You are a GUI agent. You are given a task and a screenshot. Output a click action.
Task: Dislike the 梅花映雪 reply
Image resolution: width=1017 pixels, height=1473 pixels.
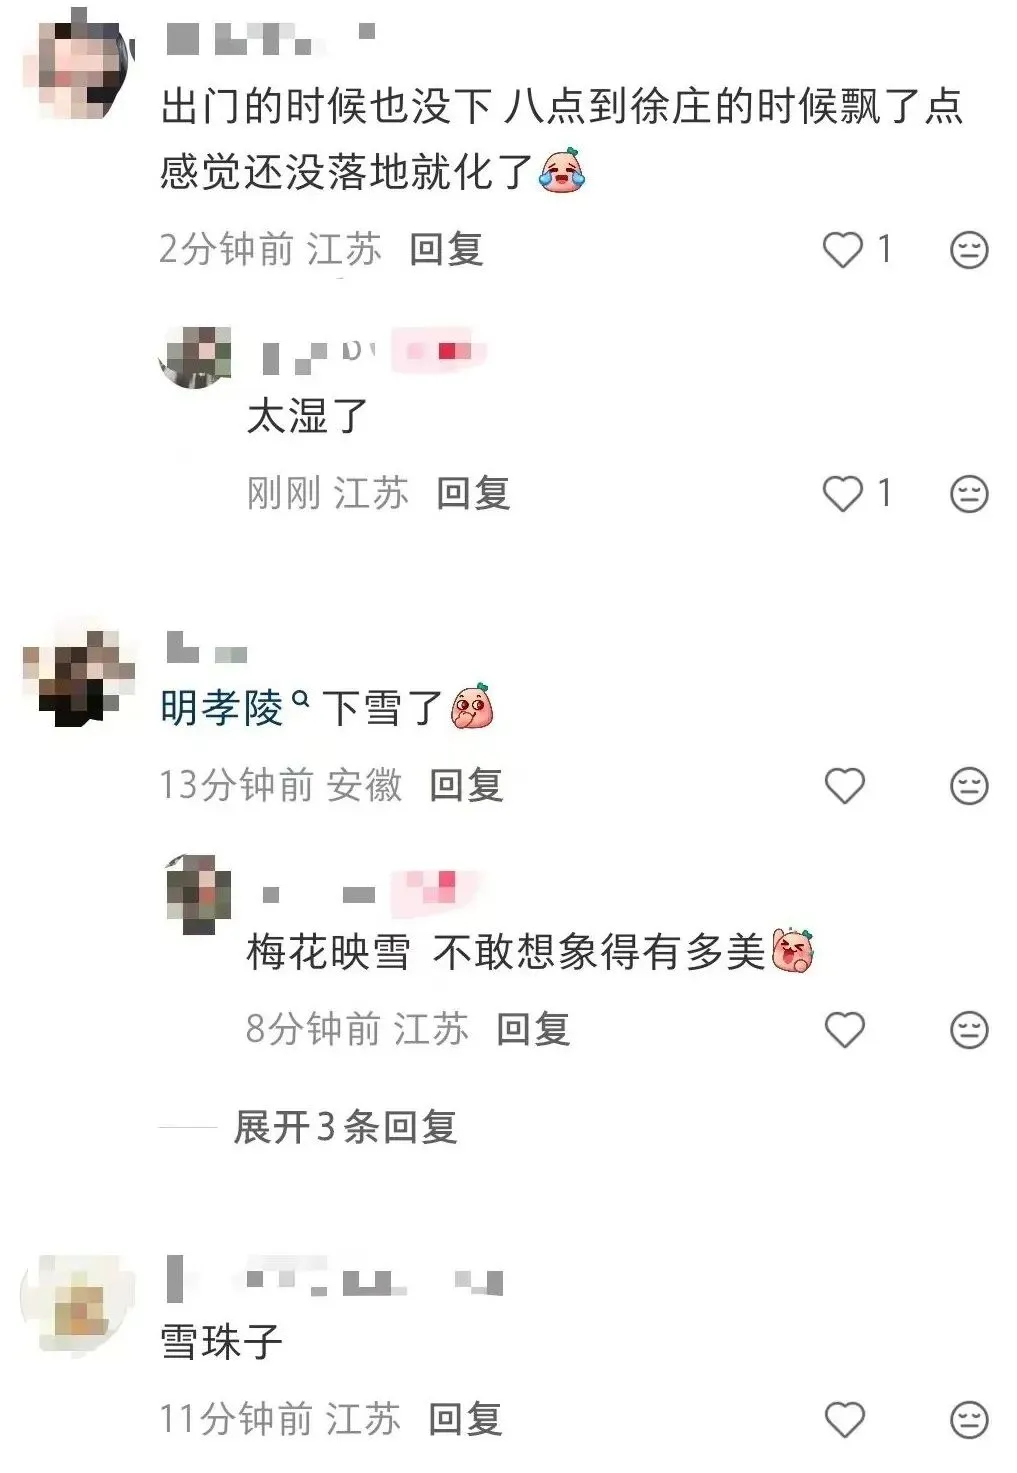point(968,1030)
